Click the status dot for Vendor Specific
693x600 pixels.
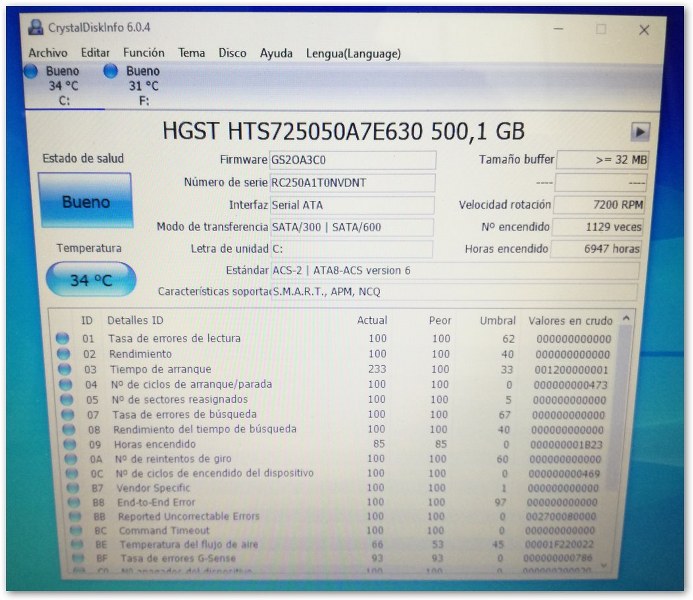point(73,488)
